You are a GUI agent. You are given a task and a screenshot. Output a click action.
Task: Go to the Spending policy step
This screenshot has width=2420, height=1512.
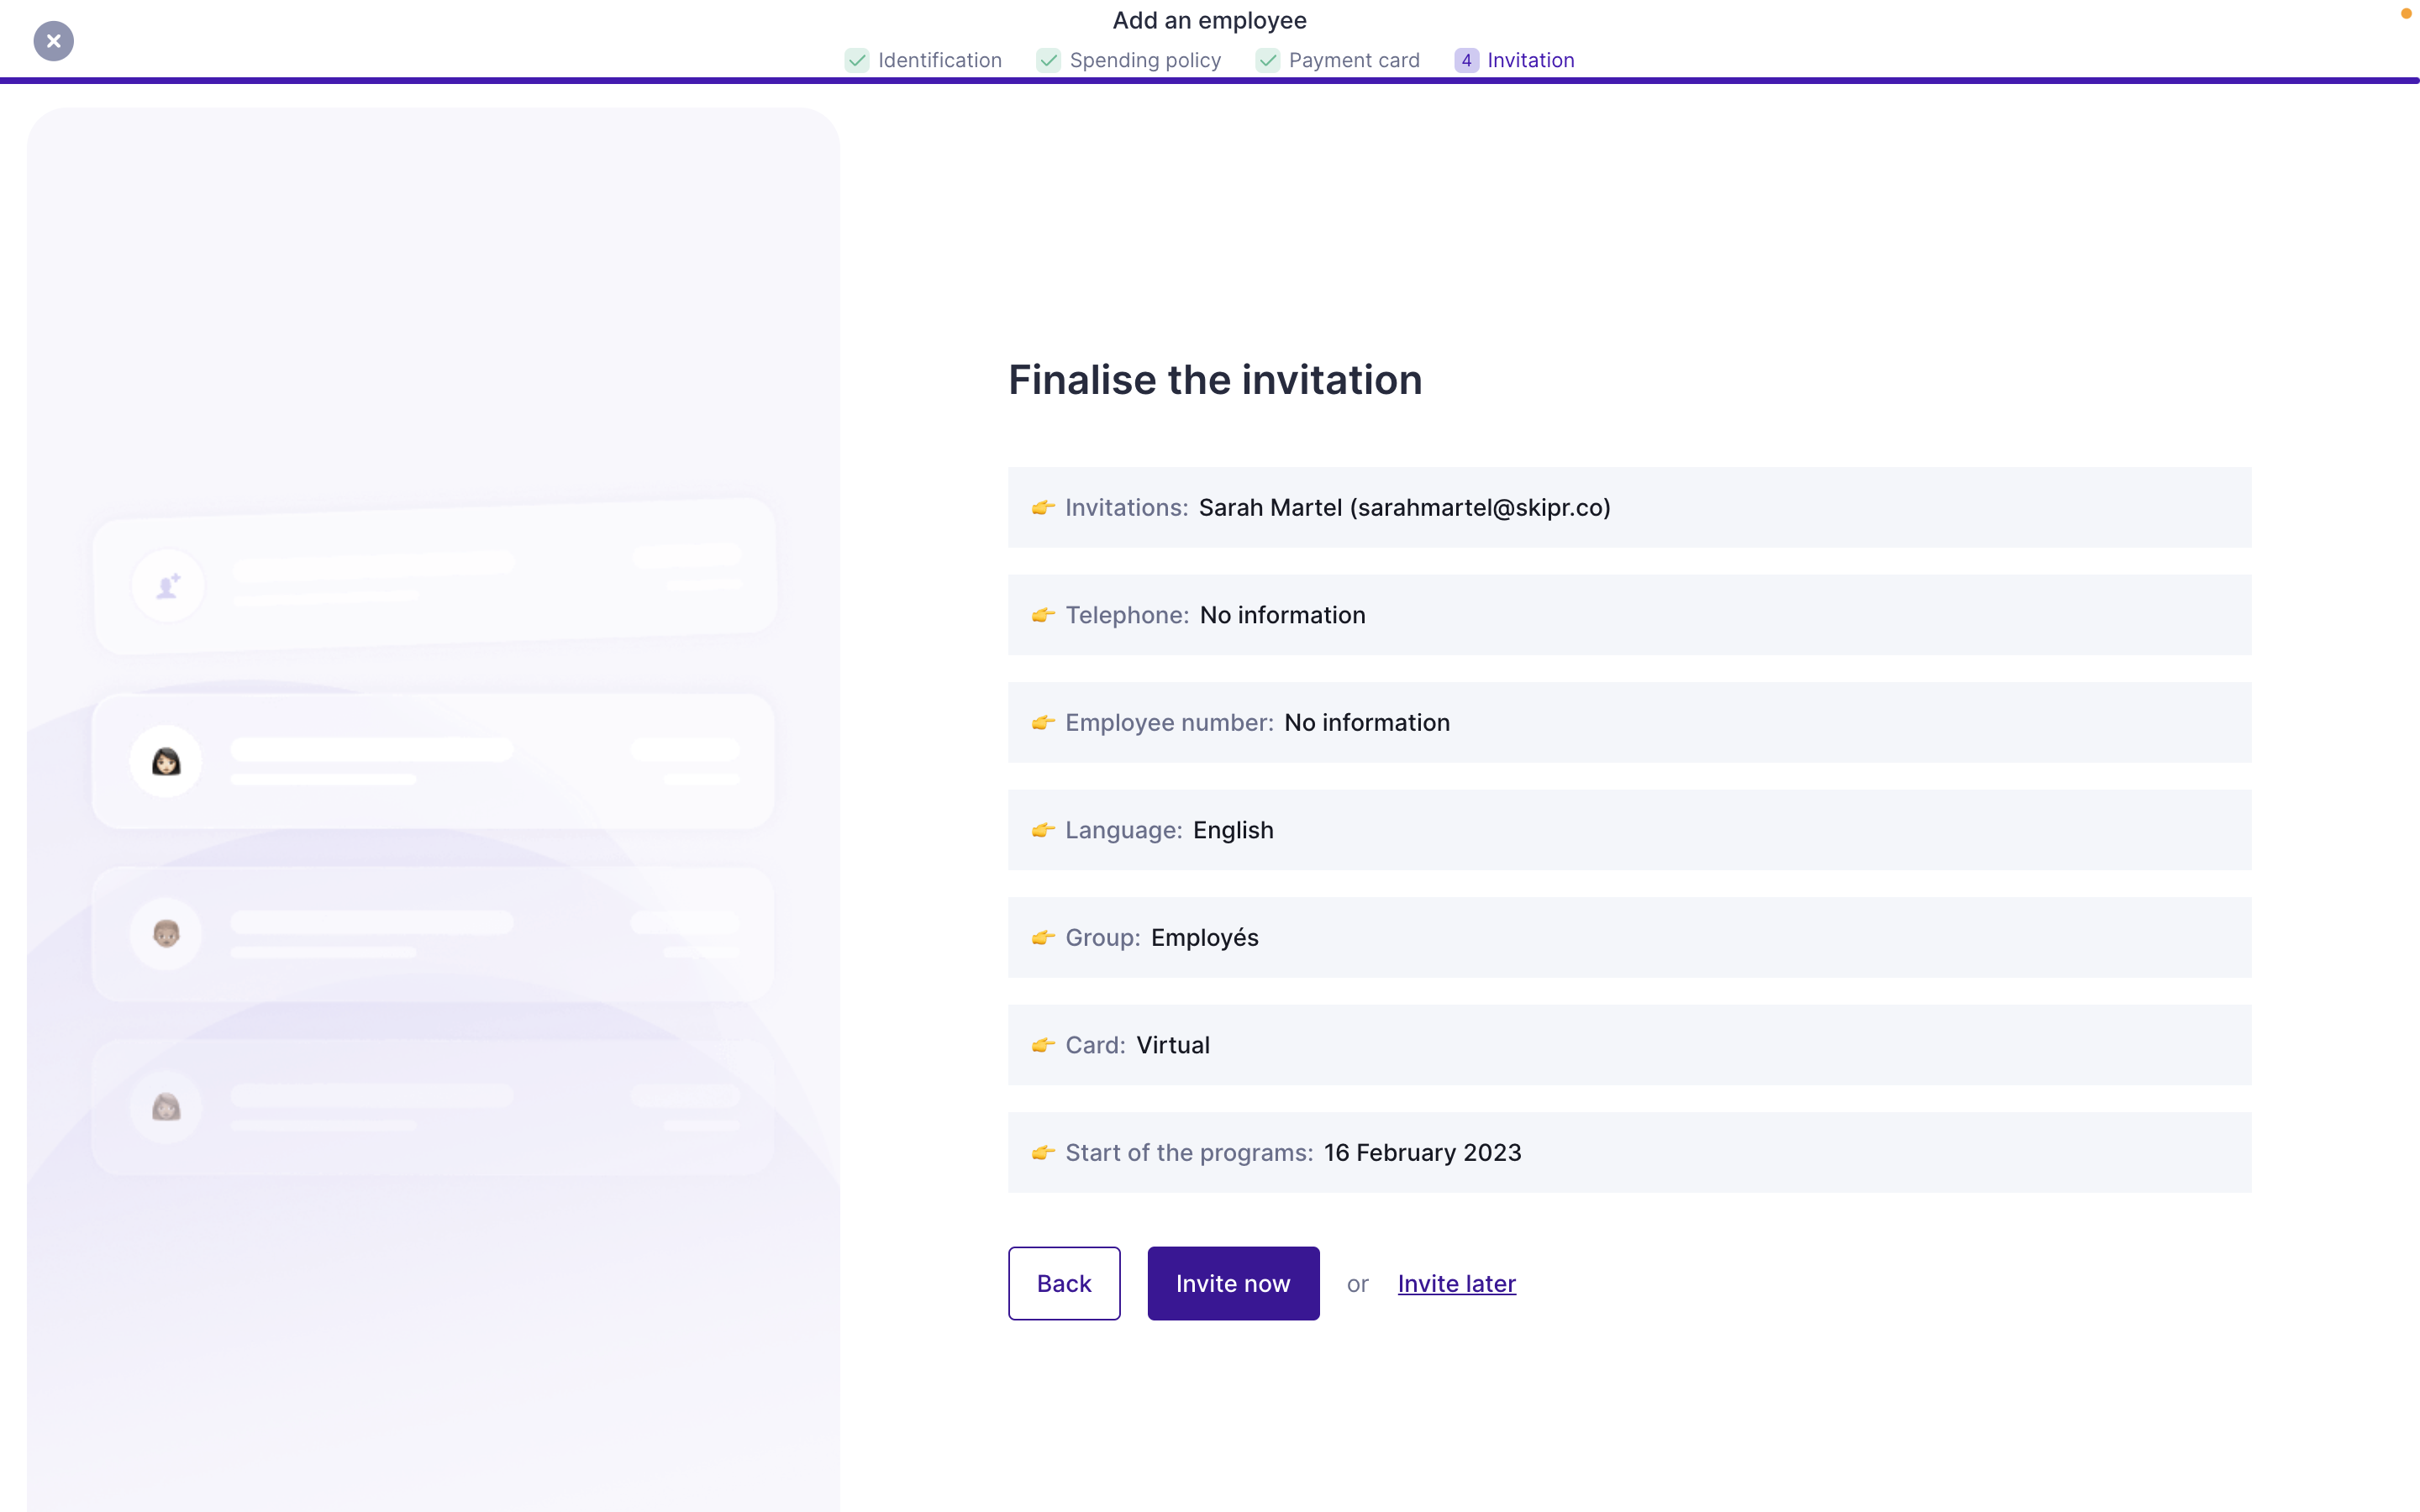coord(1144,60)
